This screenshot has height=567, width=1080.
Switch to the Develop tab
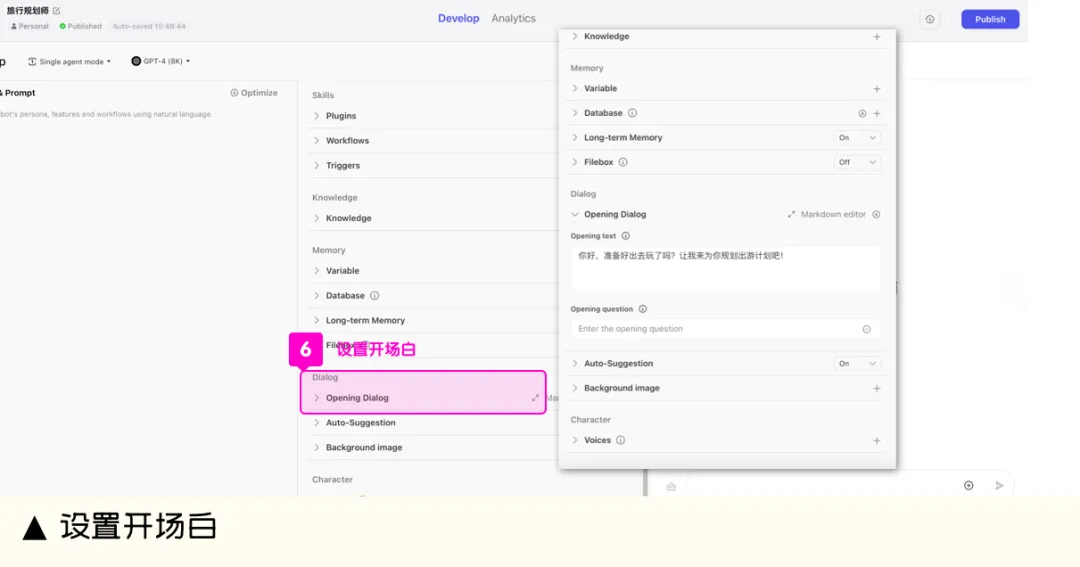pos(459,19)
